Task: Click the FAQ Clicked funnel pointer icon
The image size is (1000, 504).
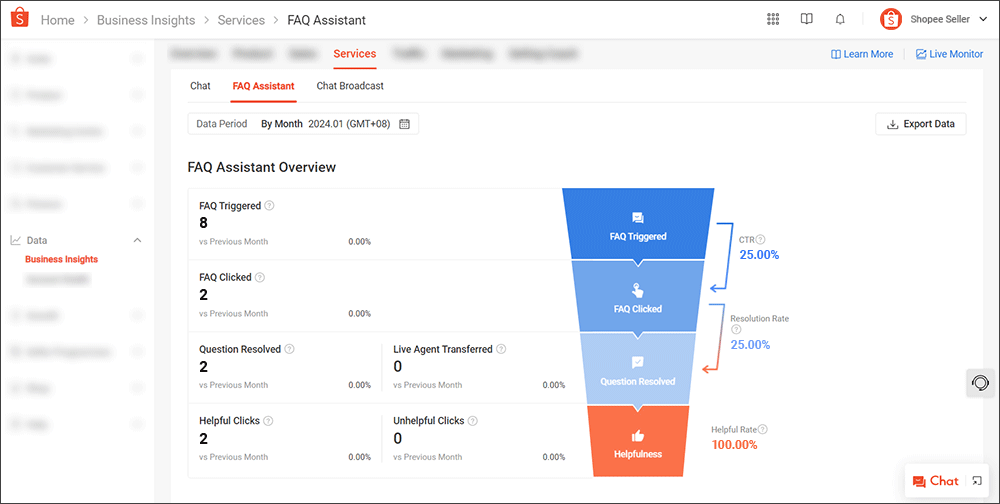Action: 637,290
